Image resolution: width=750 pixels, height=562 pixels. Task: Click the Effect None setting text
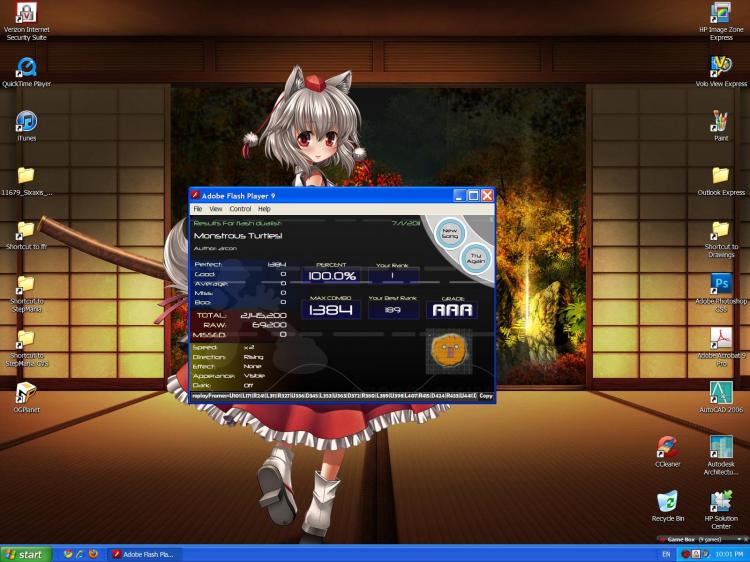(x=227, y=366)
